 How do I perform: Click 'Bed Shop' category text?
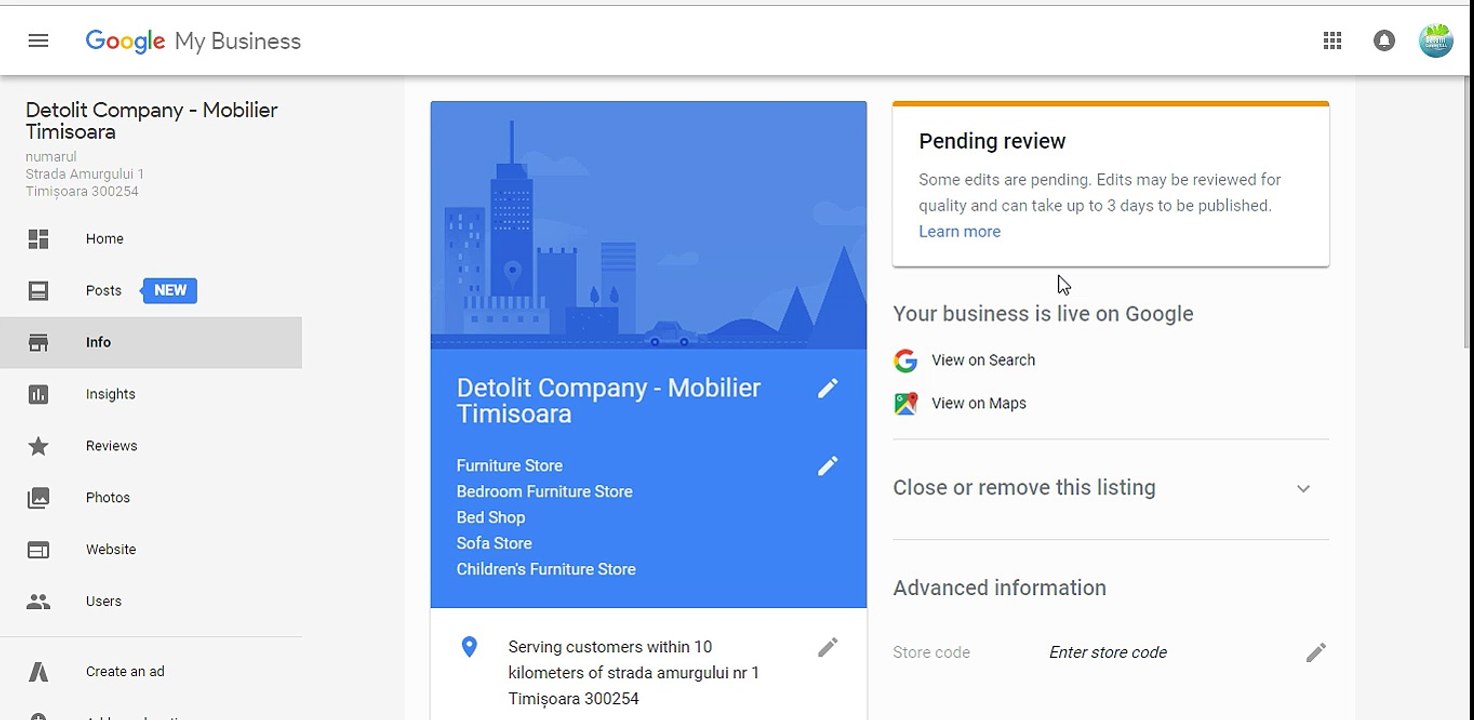[x=491, y=518]
